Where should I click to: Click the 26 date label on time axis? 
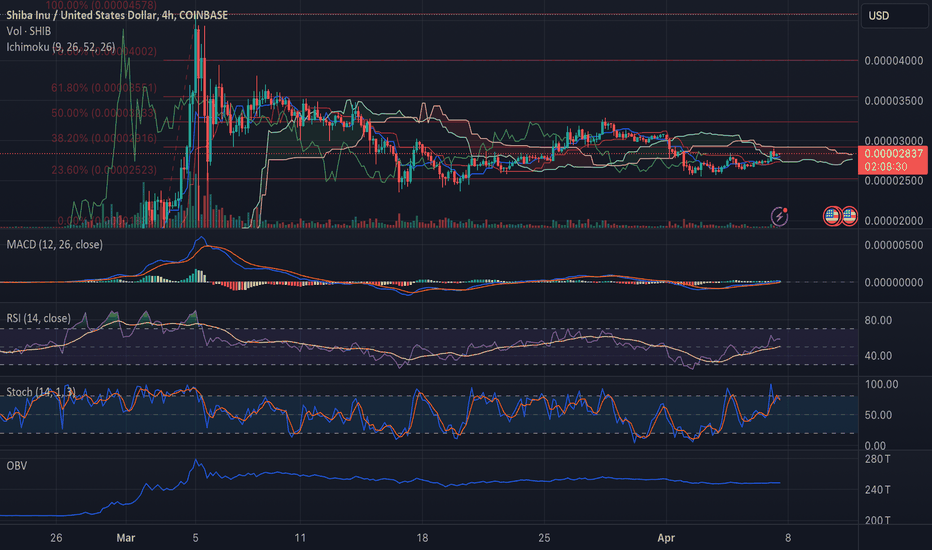[56, 538]
